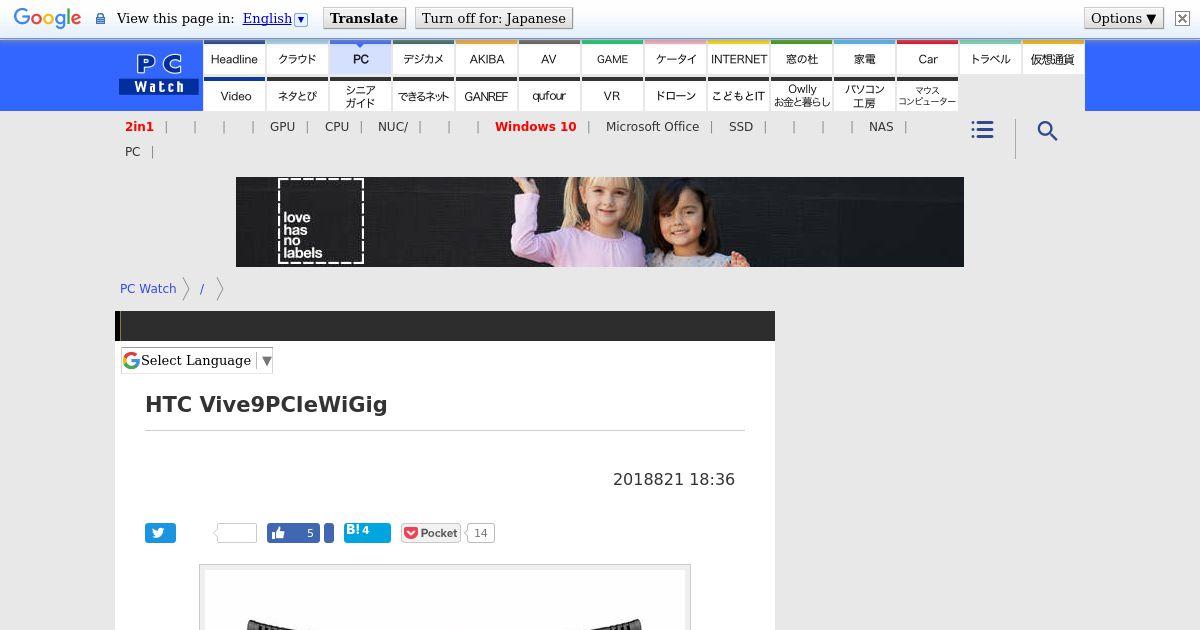Click the Pocket count 14

480,533
